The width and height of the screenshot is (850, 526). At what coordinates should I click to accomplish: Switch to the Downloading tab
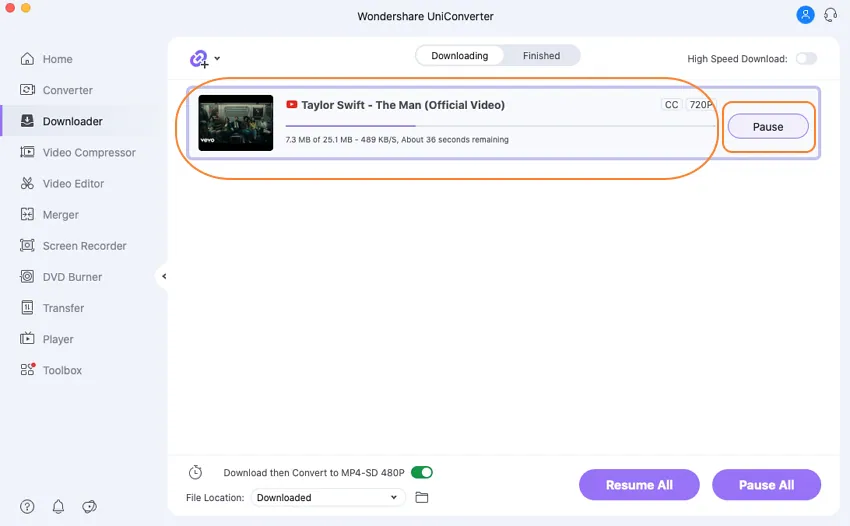coord(460,56)
